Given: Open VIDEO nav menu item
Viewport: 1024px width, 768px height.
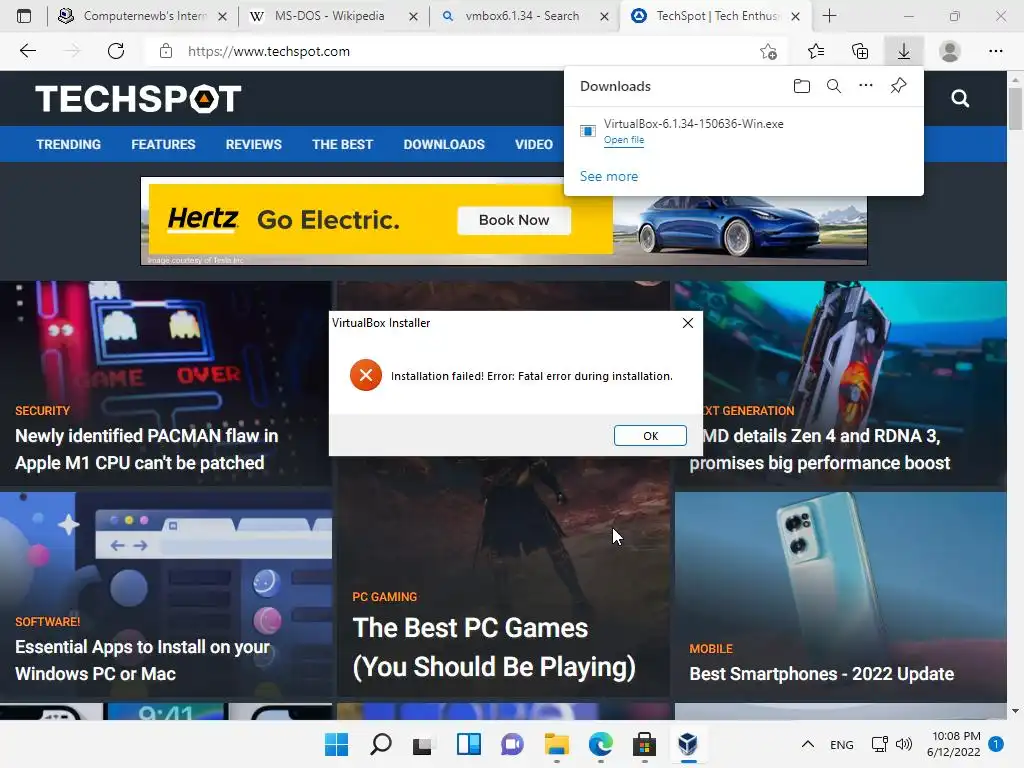Looking at the screenshot, I should 534,144.
